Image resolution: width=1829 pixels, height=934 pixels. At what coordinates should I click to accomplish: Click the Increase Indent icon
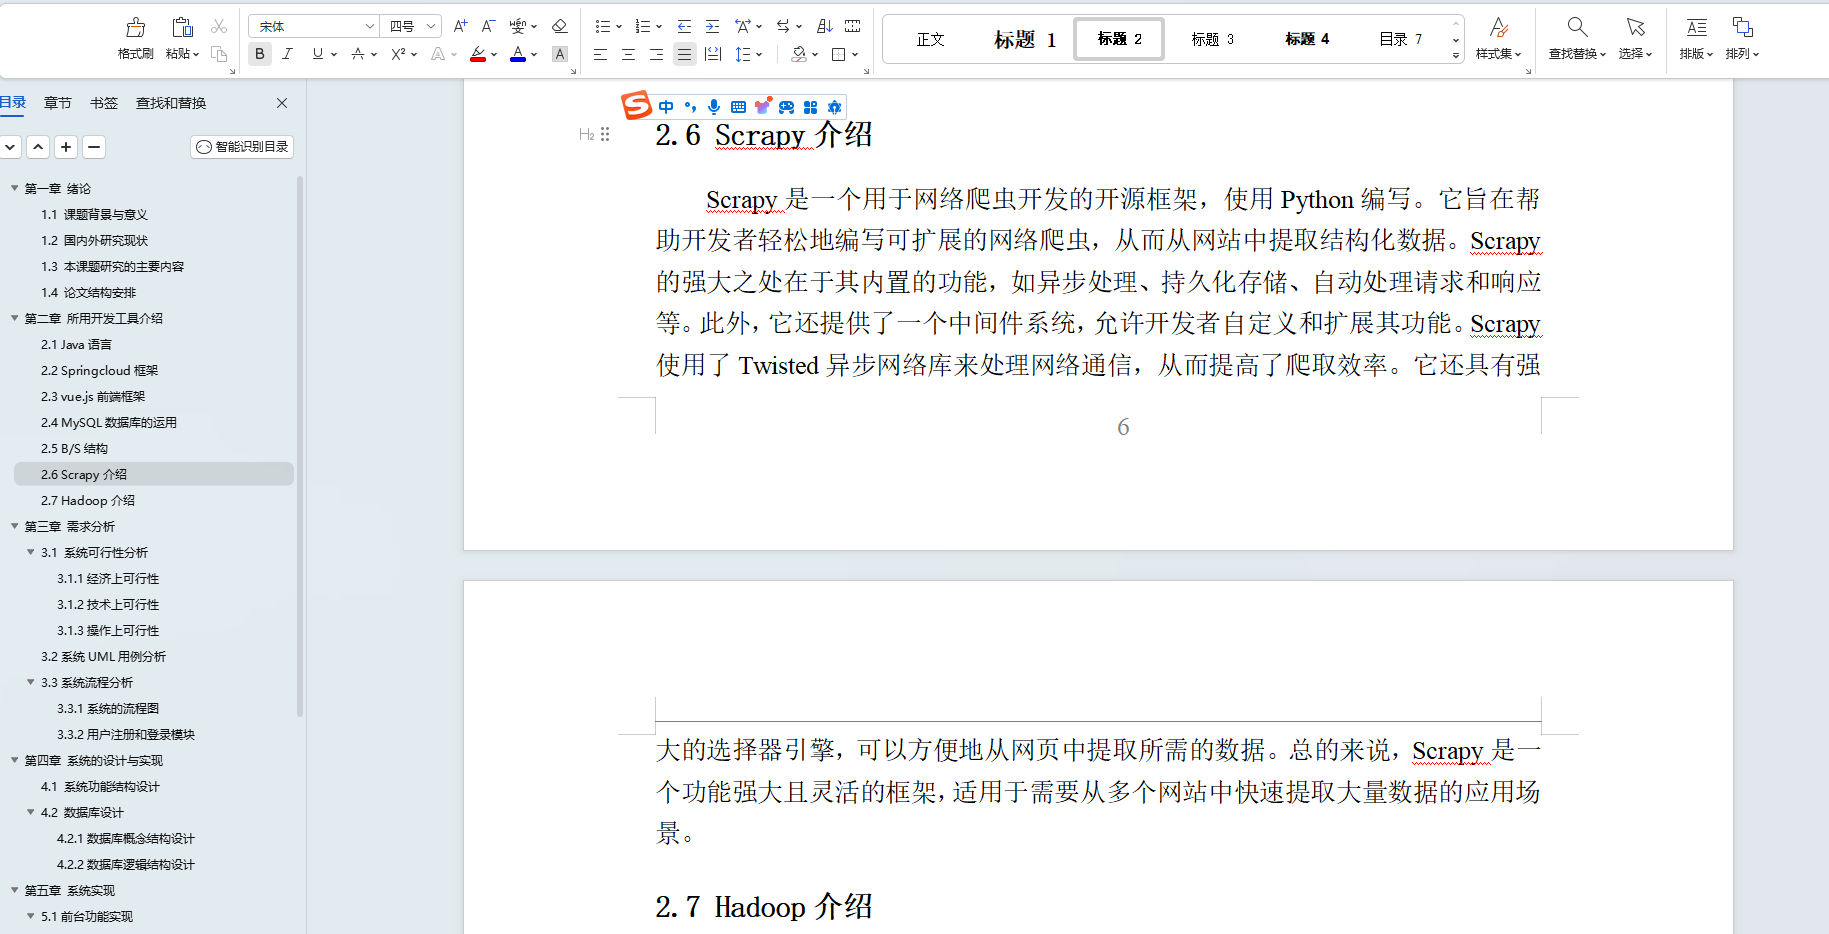712,26
